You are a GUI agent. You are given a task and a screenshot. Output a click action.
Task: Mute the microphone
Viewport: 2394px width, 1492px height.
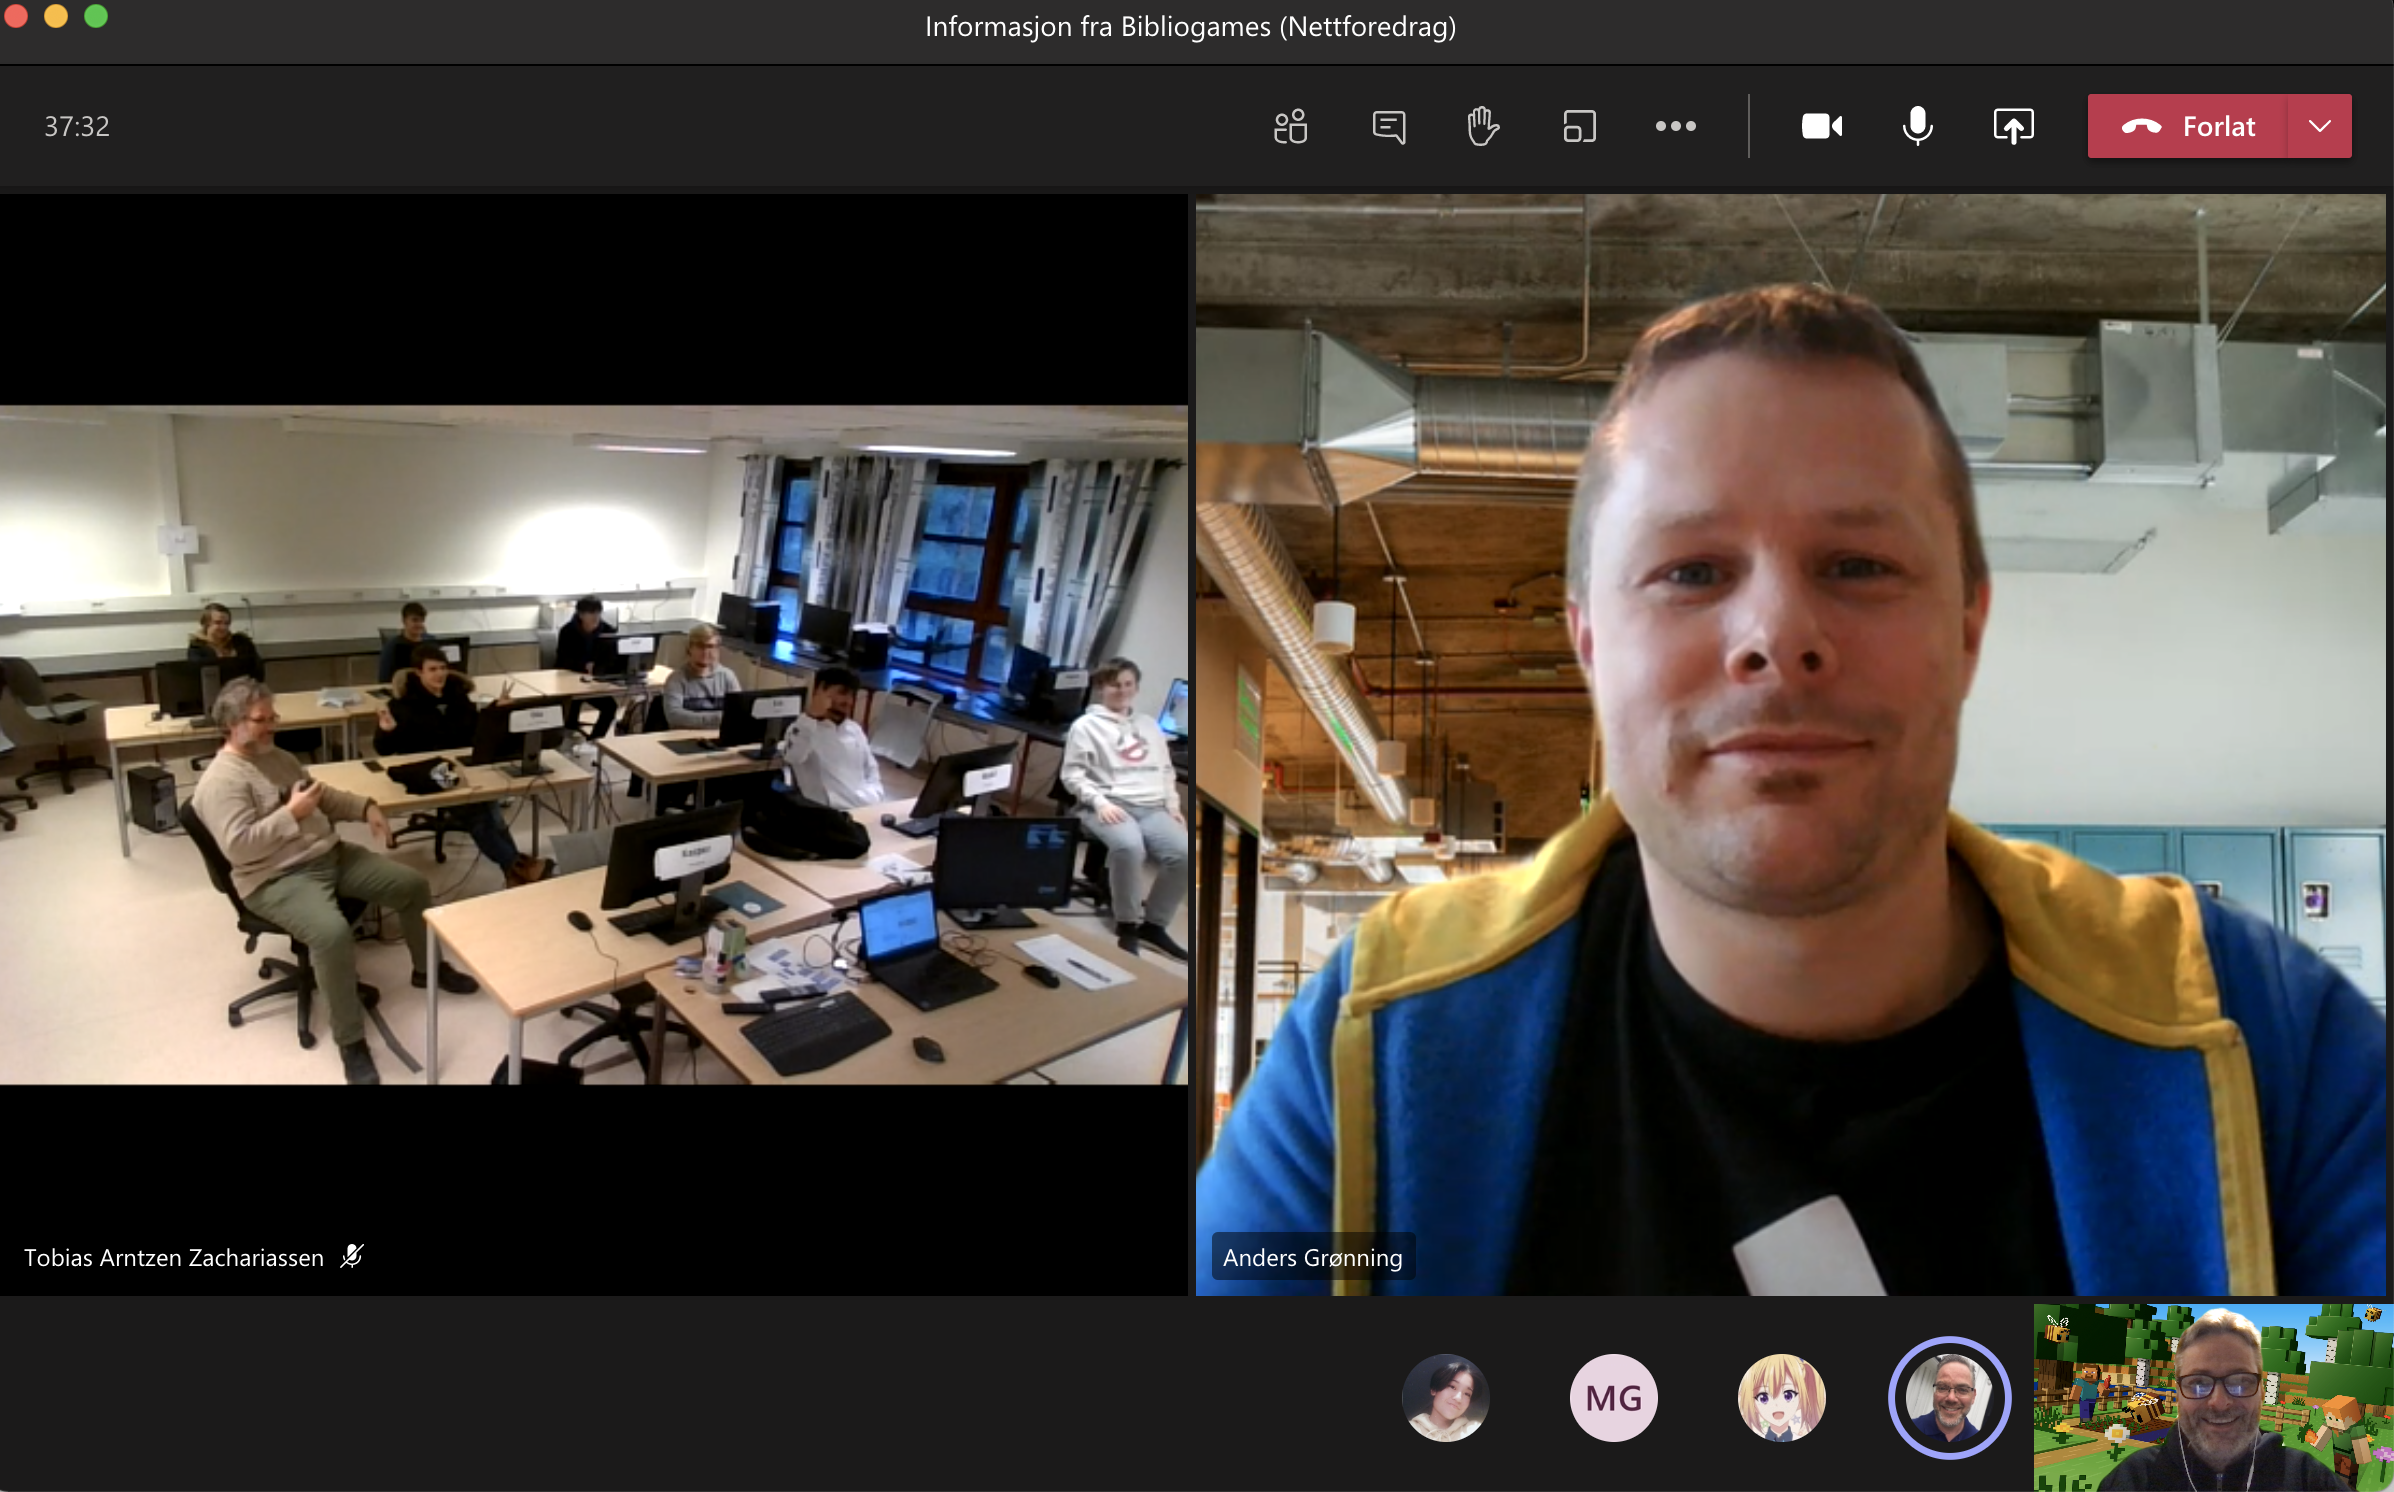tap(1917, 127)
